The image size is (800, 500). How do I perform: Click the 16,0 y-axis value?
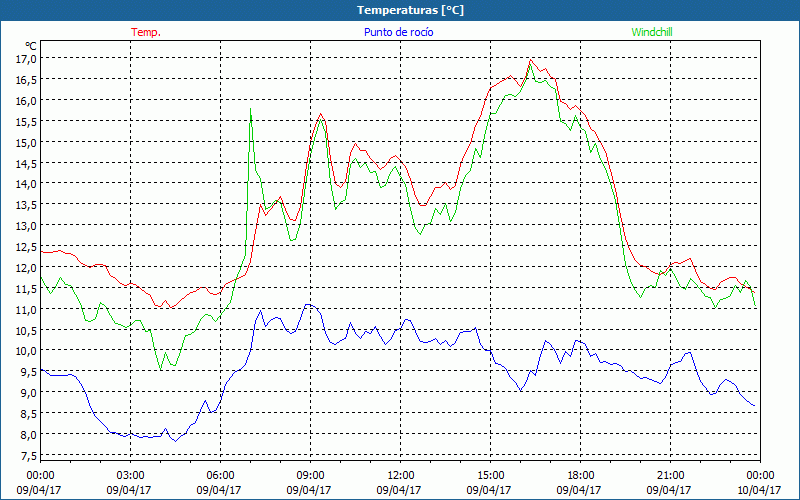(28, 101)
